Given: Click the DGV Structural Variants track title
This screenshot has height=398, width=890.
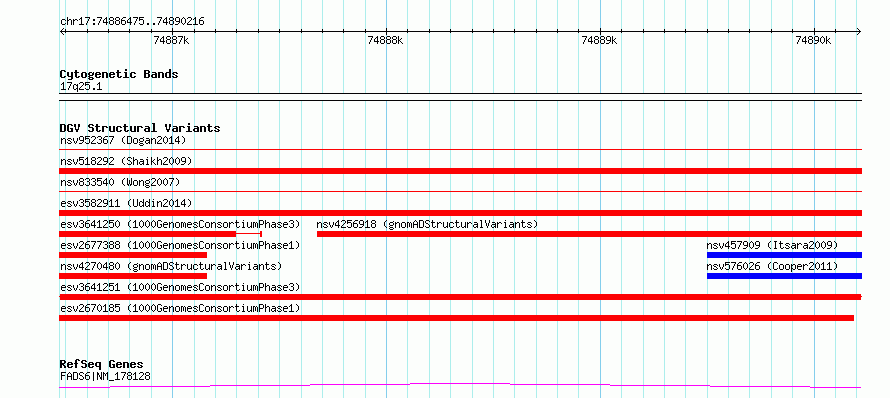Looking at the screenshot, I should pyautogui.click(x=140, y=128).
